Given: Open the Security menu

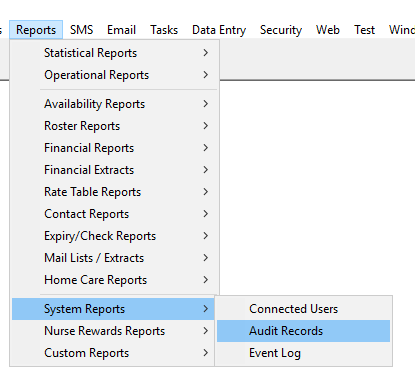Looking at the screenshot, I should pyautogui.click(x=281, y=30).
